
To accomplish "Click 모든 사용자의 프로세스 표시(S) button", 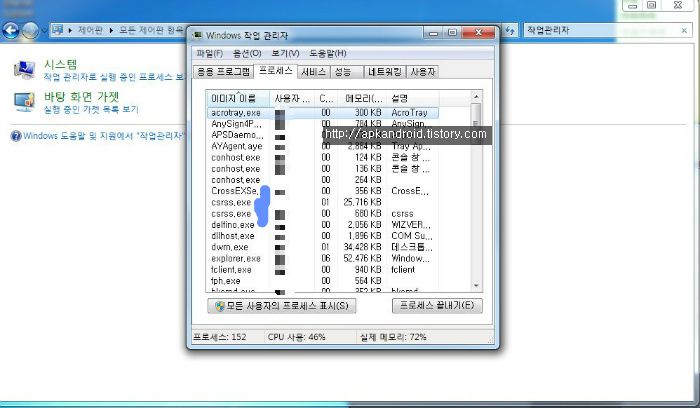I will (x=282, y=306).
